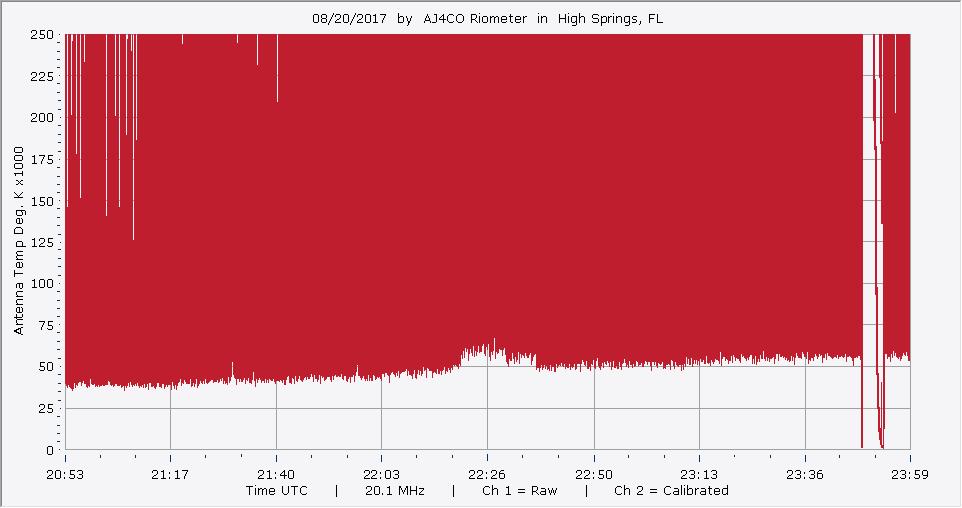Click the 23:36 time label

click(805, 475)
